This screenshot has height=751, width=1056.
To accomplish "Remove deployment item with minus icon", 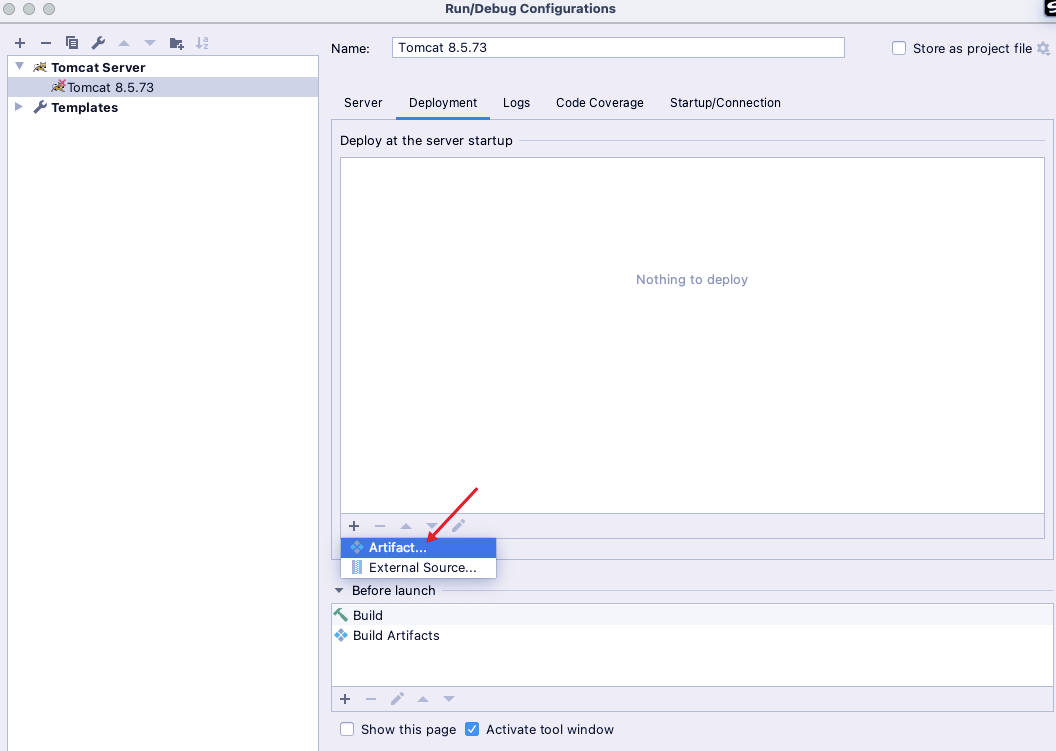I will [x=380, y=526].
